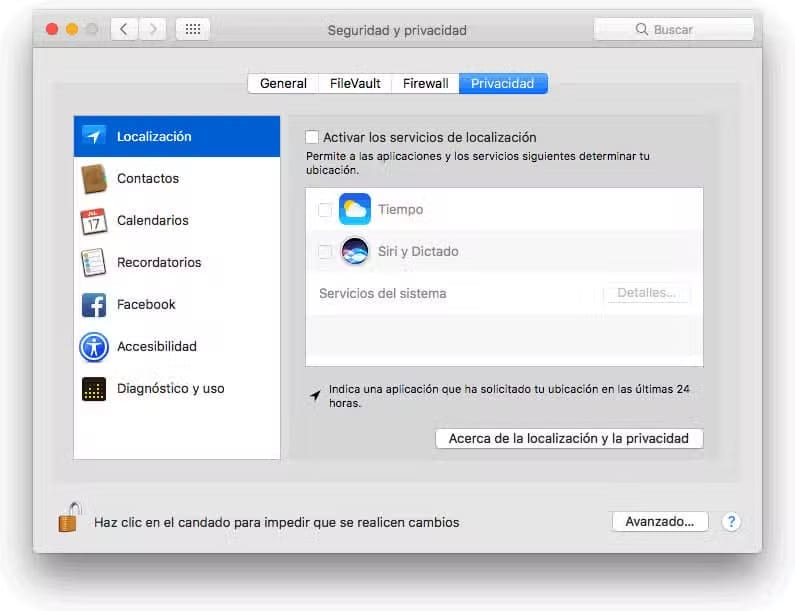The image size is (795, 611).
Task: Open Acerca de la localización y la privacidad
Action: (569, 439)
